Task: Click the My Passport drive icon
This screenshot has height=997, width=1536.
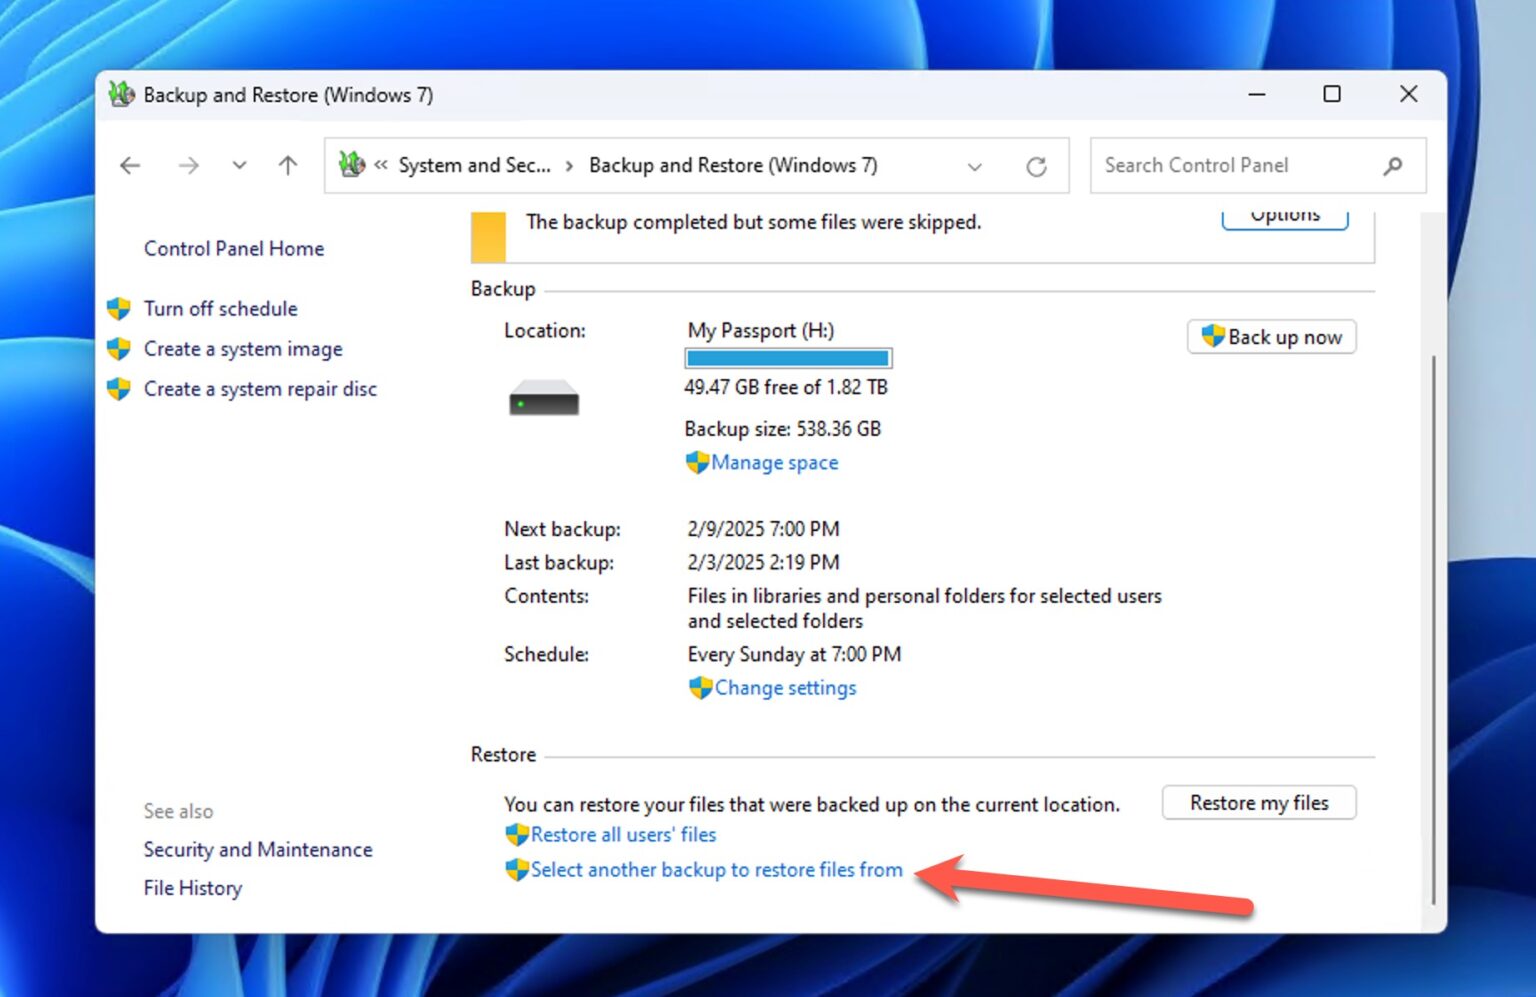Action: pos(544,397)
